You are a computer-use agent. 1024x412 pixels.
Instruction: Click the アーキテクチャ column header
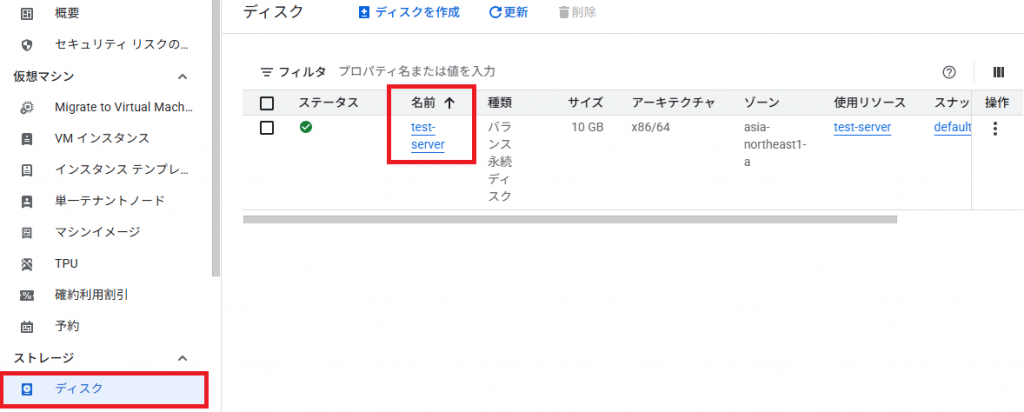[673, 103]
